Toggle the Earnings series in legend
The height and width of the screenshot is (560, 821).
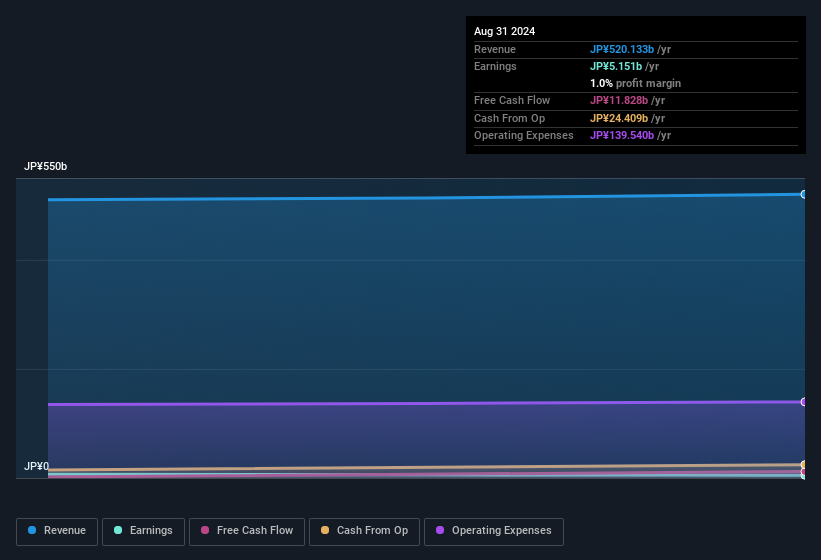pos(143,531)
